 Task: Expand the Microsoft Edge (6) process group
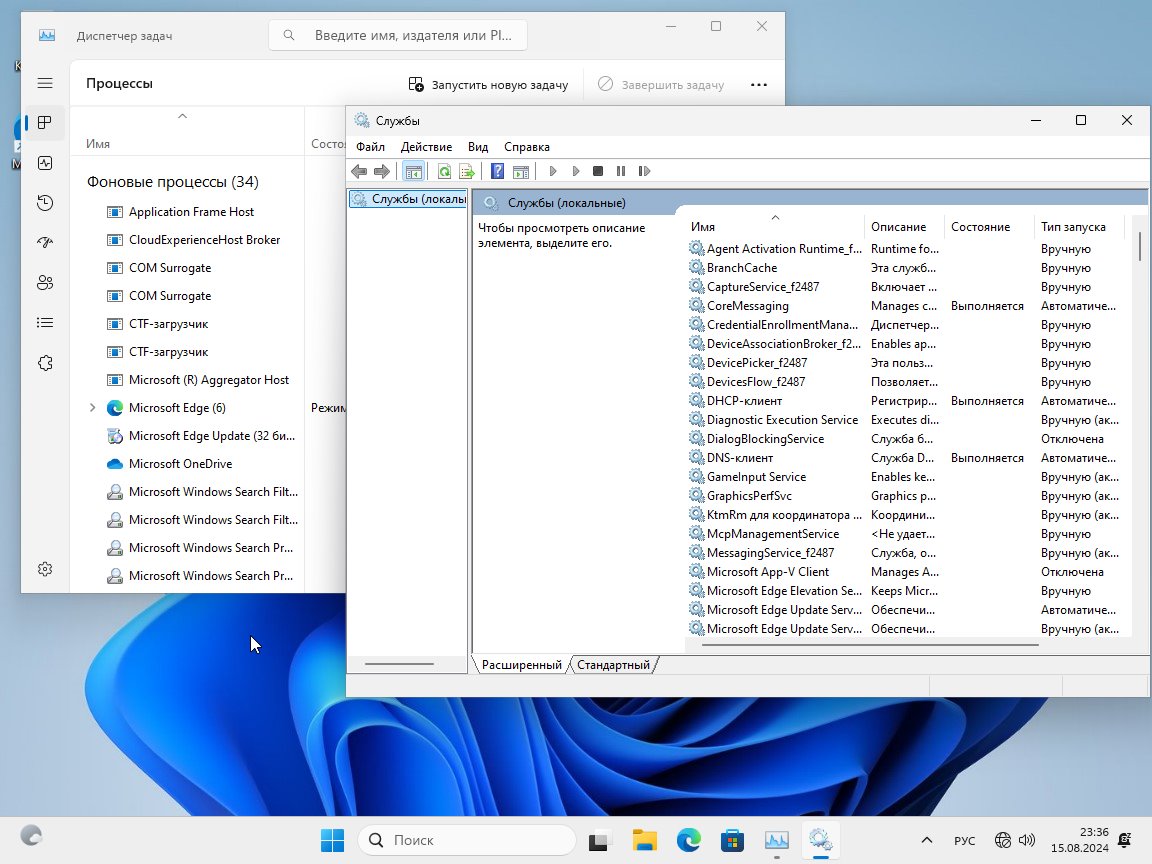pos(92,408)
